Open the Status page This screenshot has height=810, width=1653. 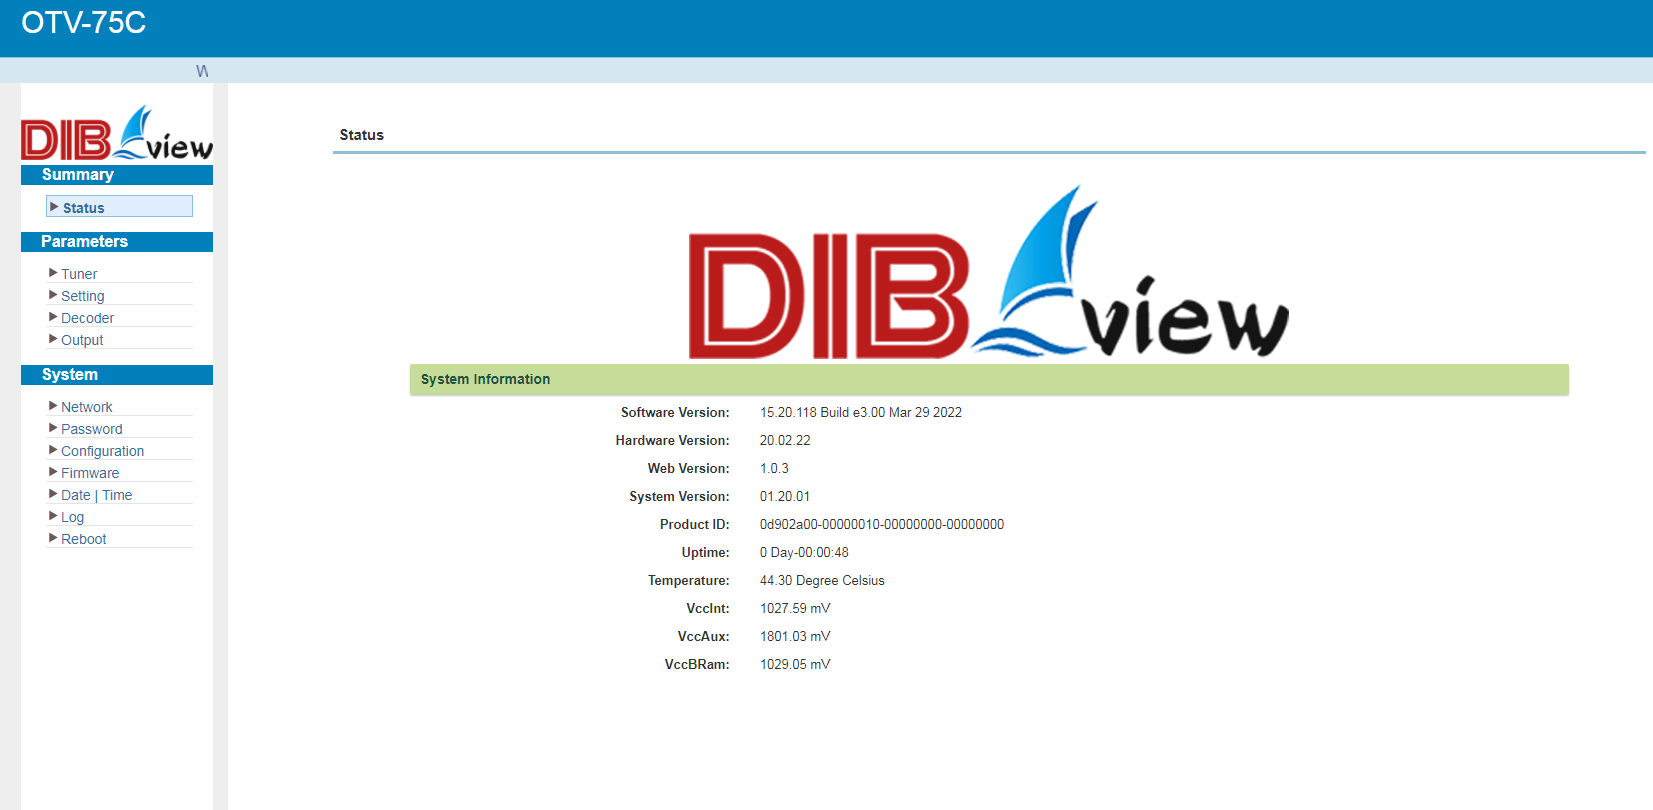(84, 208)
